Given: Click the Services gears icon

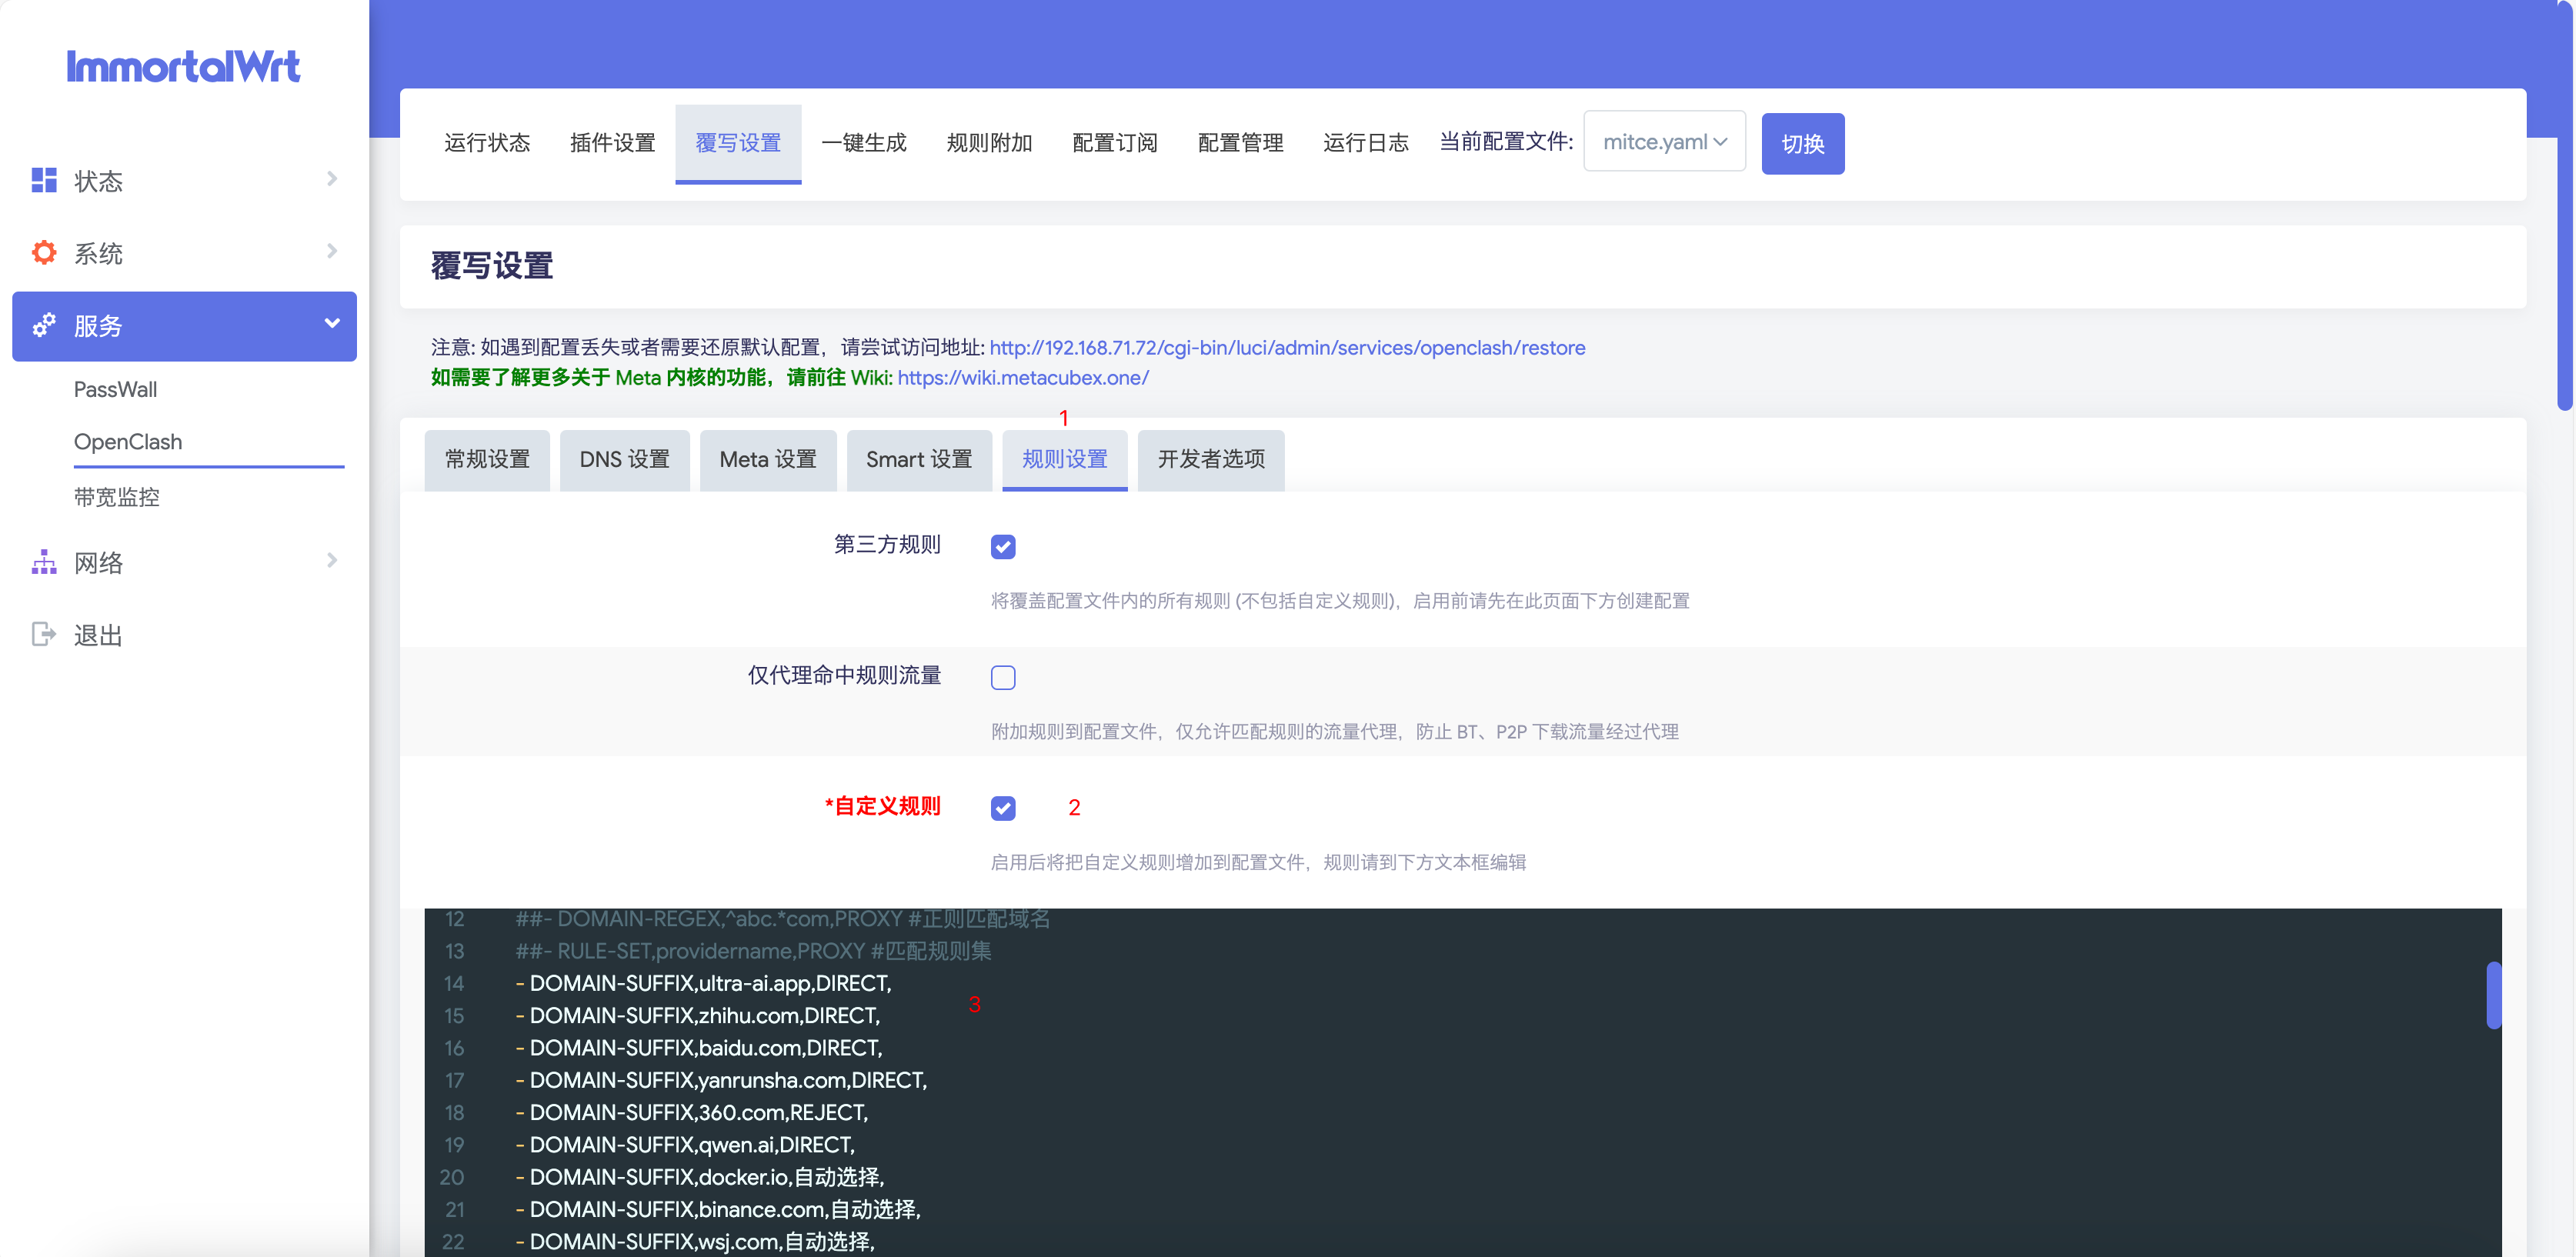Looking at the screenshot, I should click(44, 325).
